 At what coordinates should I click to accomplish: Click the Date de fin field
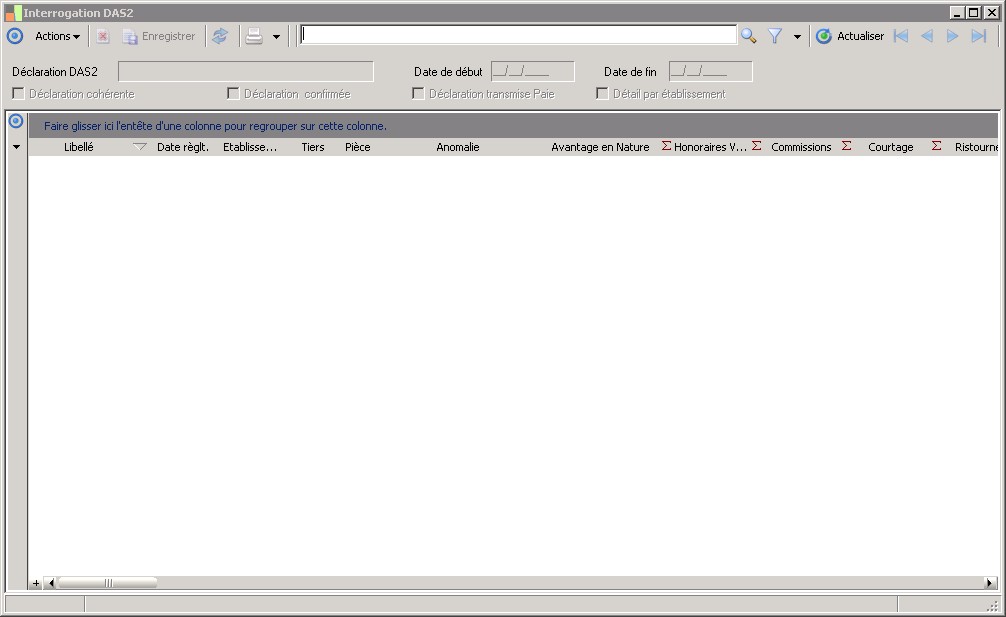pos(710,71)
